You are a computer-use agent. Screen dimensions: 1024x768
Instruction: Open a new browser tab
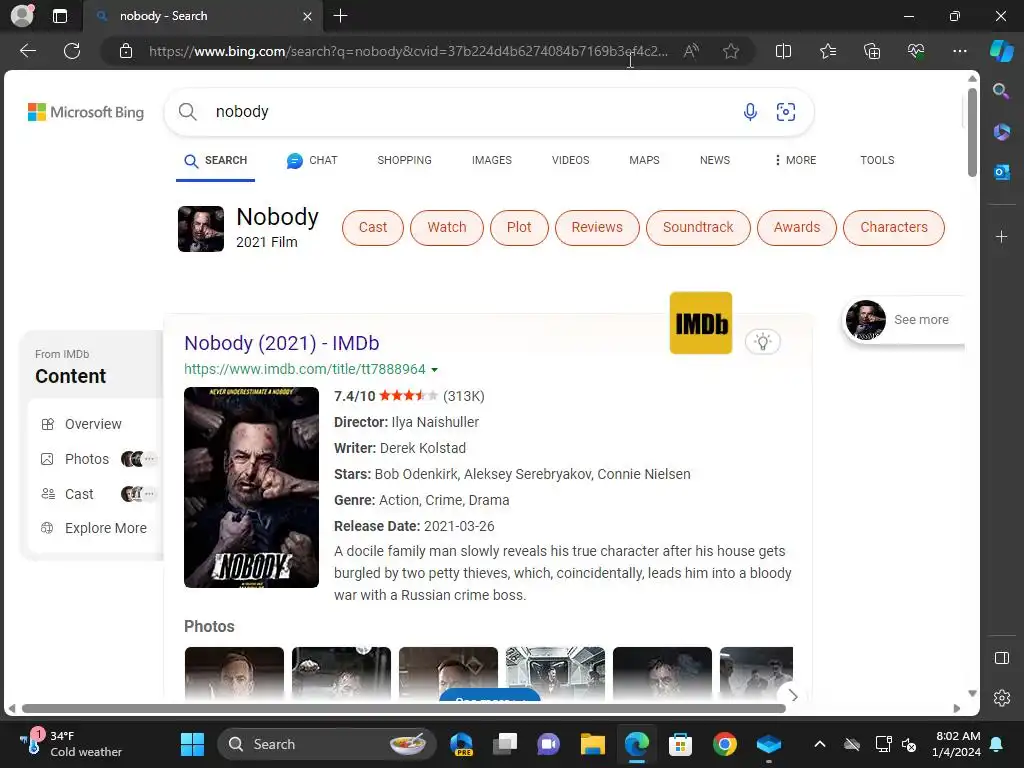pos(340,16)
